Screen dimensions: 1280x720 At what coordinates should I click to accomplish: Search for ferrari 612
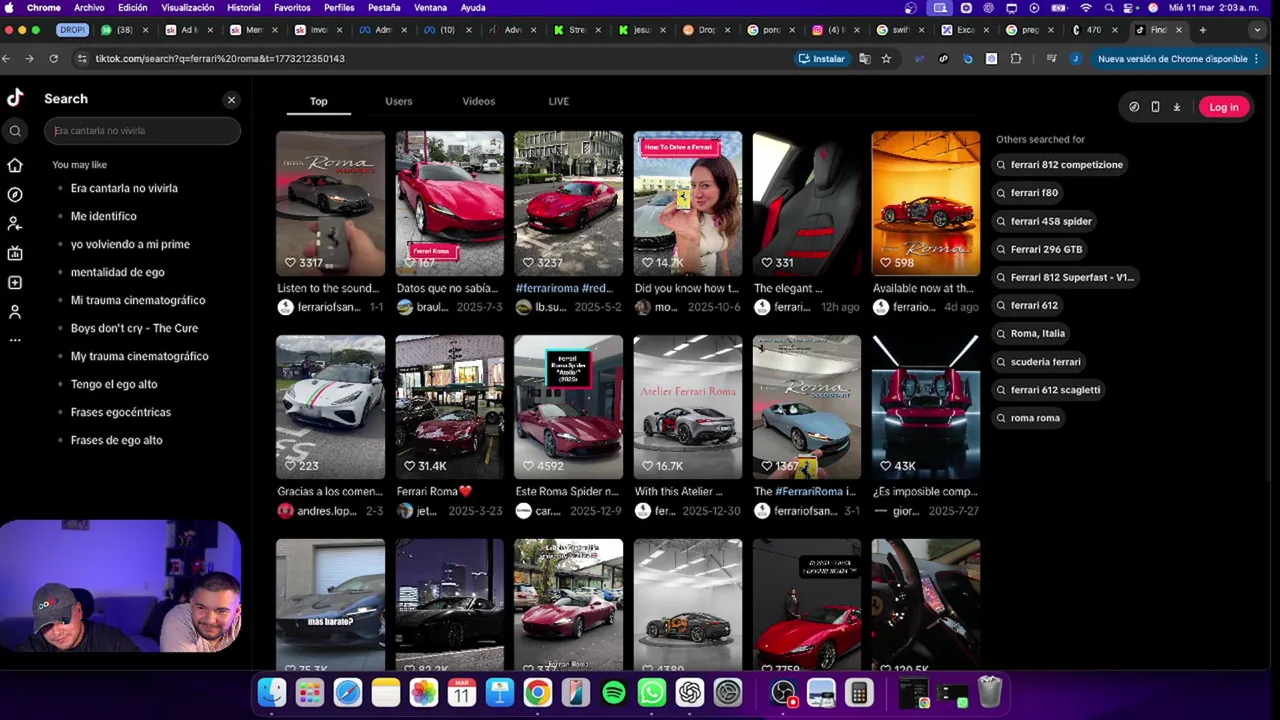[1027, 305]
